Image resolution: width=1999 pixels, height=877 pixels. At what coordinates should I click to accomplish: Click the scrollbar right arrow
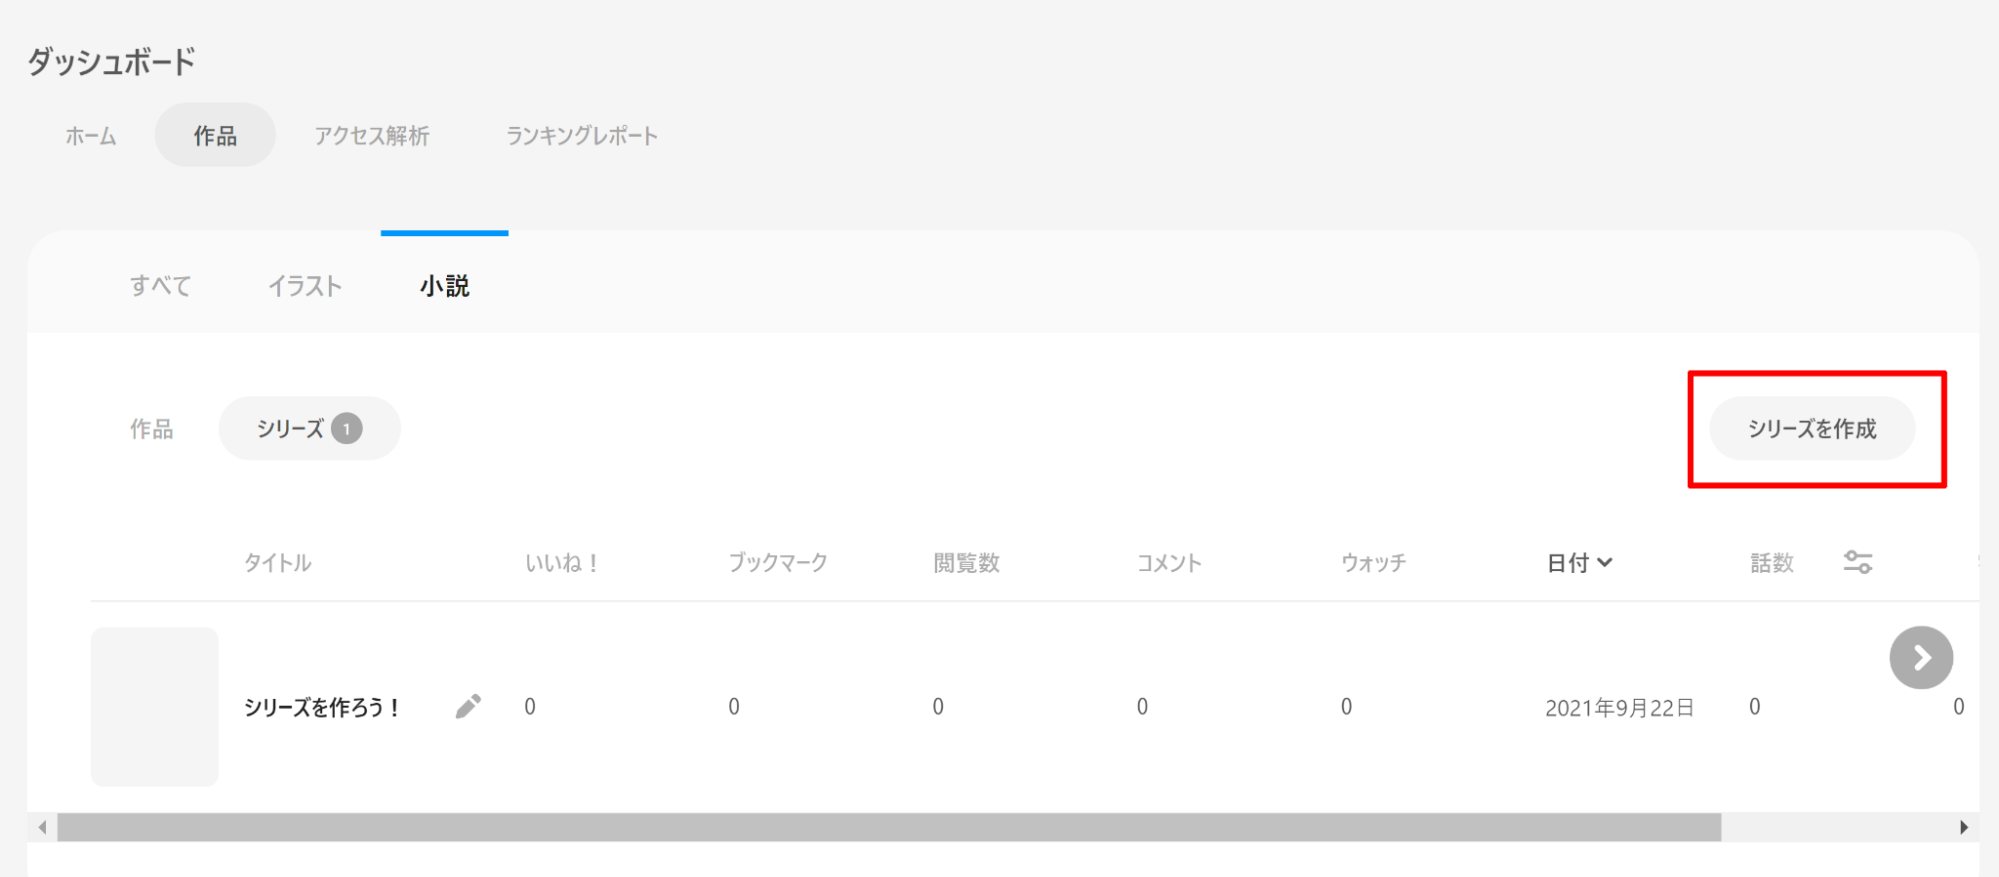(x=1963, y=827)
